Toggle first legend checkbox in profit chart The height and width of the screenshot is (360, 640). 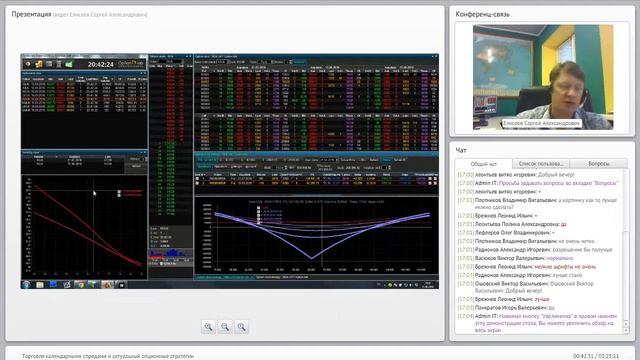(258, 208)
